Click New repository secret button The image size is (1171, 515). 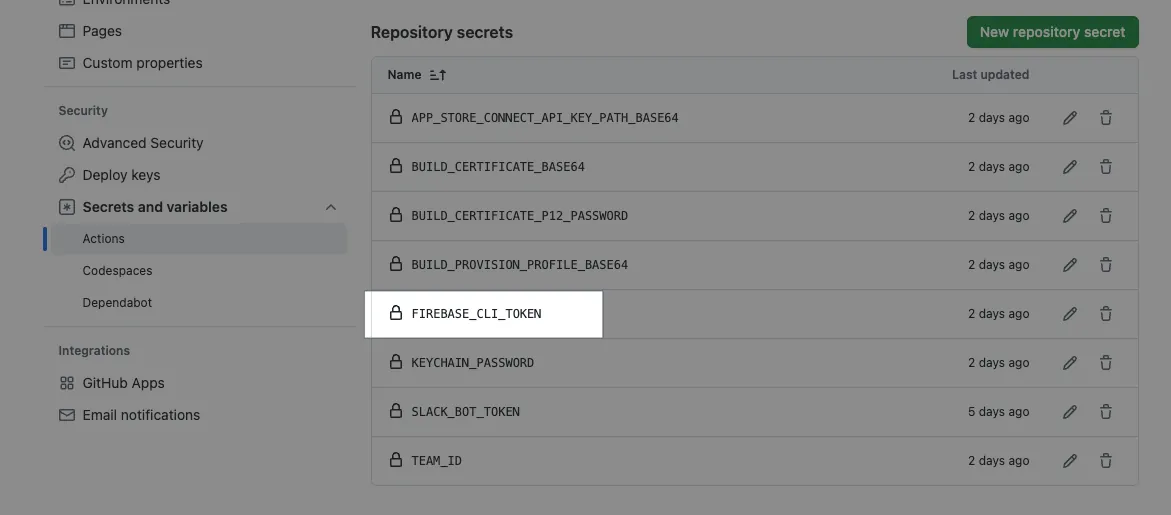coord(1052,32)
